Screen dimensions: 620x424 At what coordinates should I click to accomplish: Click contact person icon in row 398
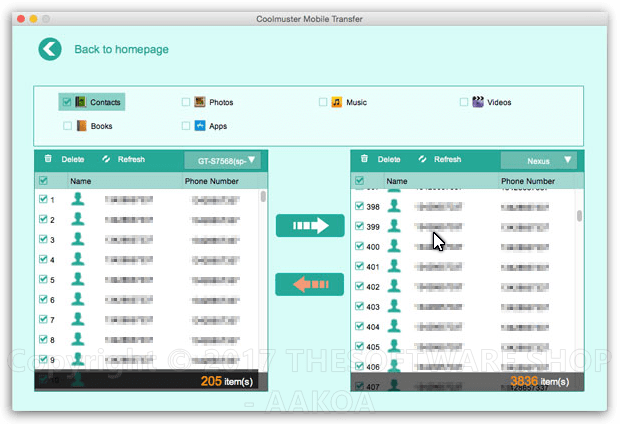394,206
